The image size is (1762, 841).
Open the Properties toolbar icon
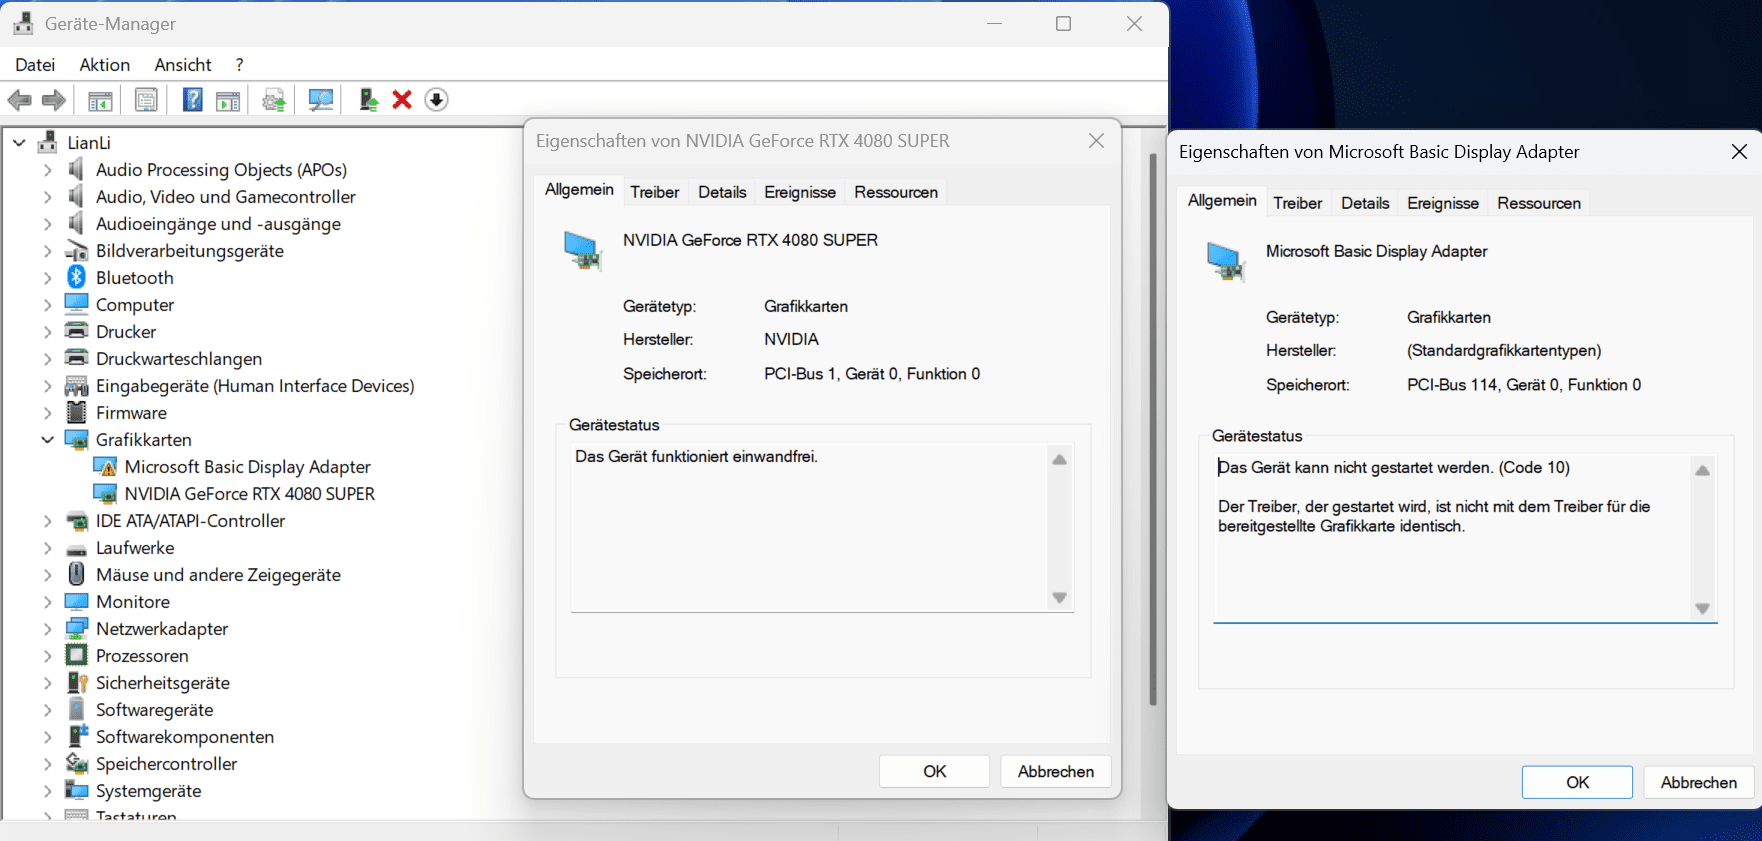(146, 100)
